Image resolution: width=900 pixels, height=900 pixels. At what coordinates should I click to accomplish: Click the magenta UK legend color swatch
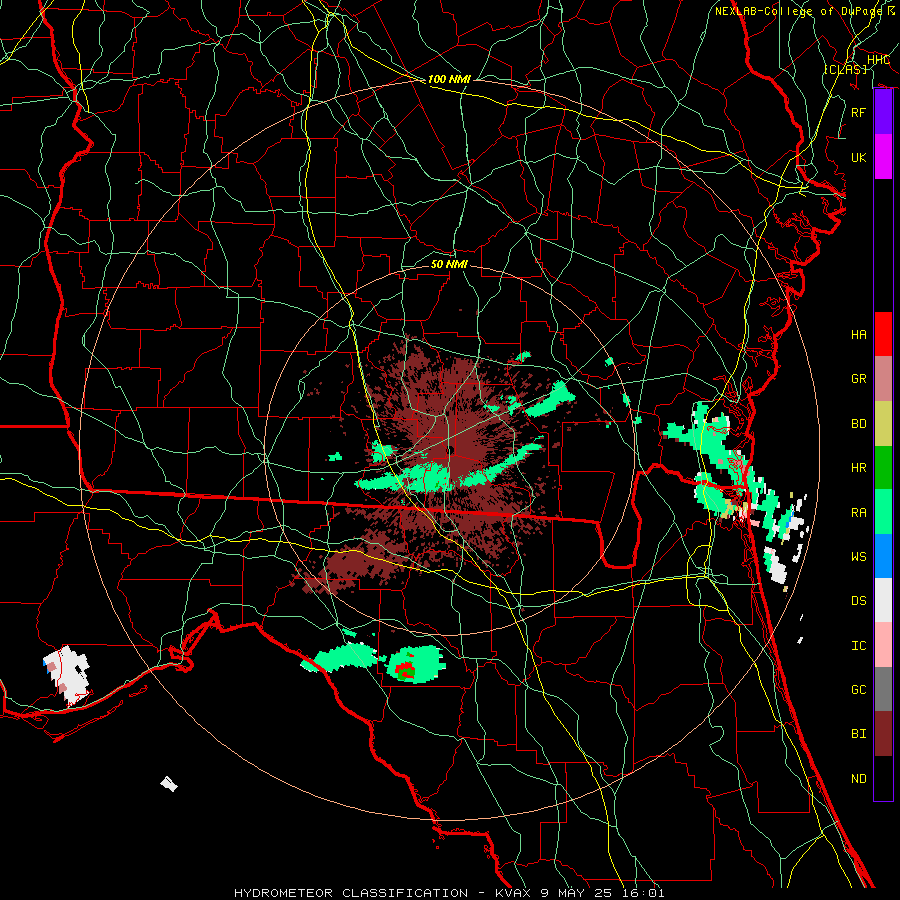click(883, 157)
